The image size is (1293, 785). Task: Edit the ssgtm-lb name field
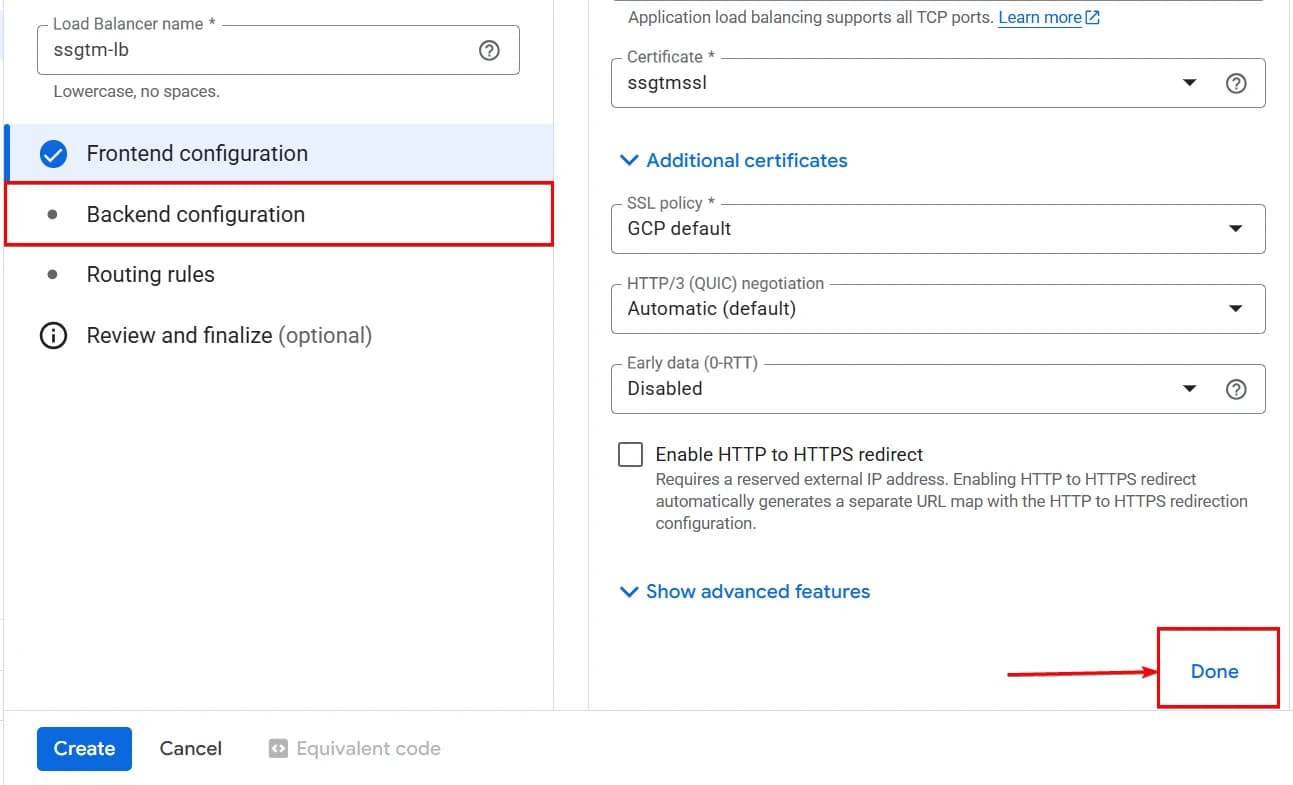tap(200, 50)
